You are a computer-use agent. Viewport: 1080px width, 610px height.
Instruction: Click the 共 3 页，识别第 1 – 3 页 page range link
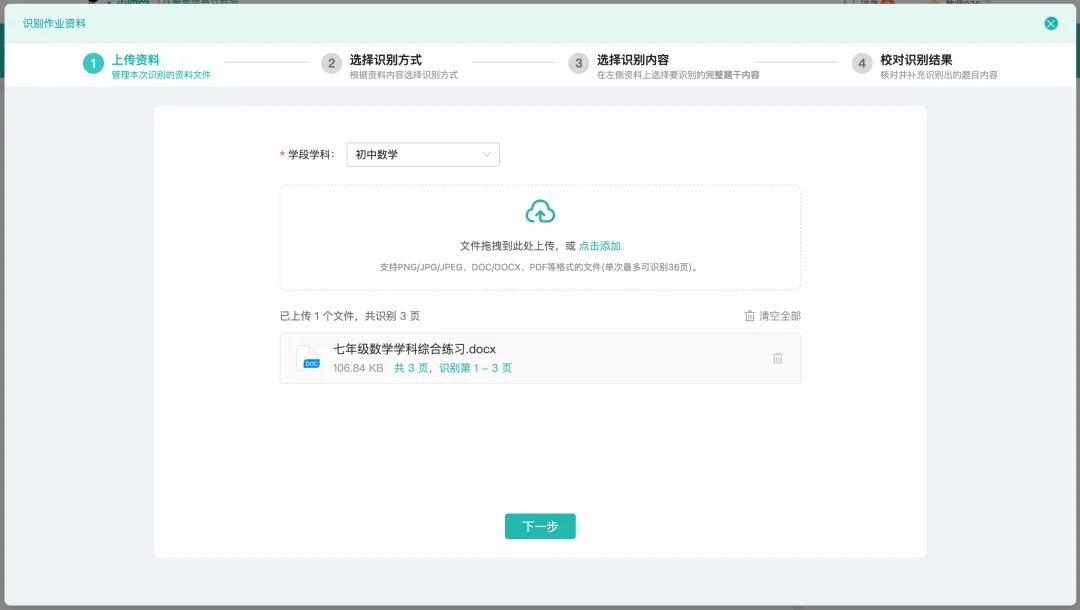click(x=453, y=368)
